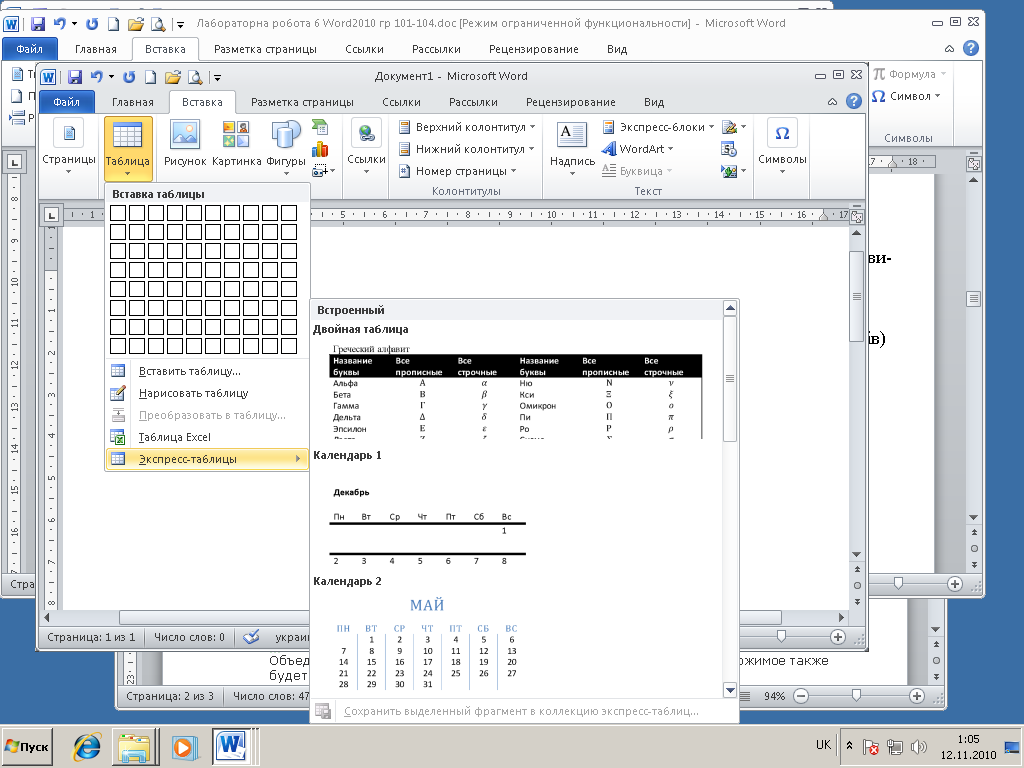Click zoom slider in Лабораторна робота window

pyautogui.click(x=899, y=583)
